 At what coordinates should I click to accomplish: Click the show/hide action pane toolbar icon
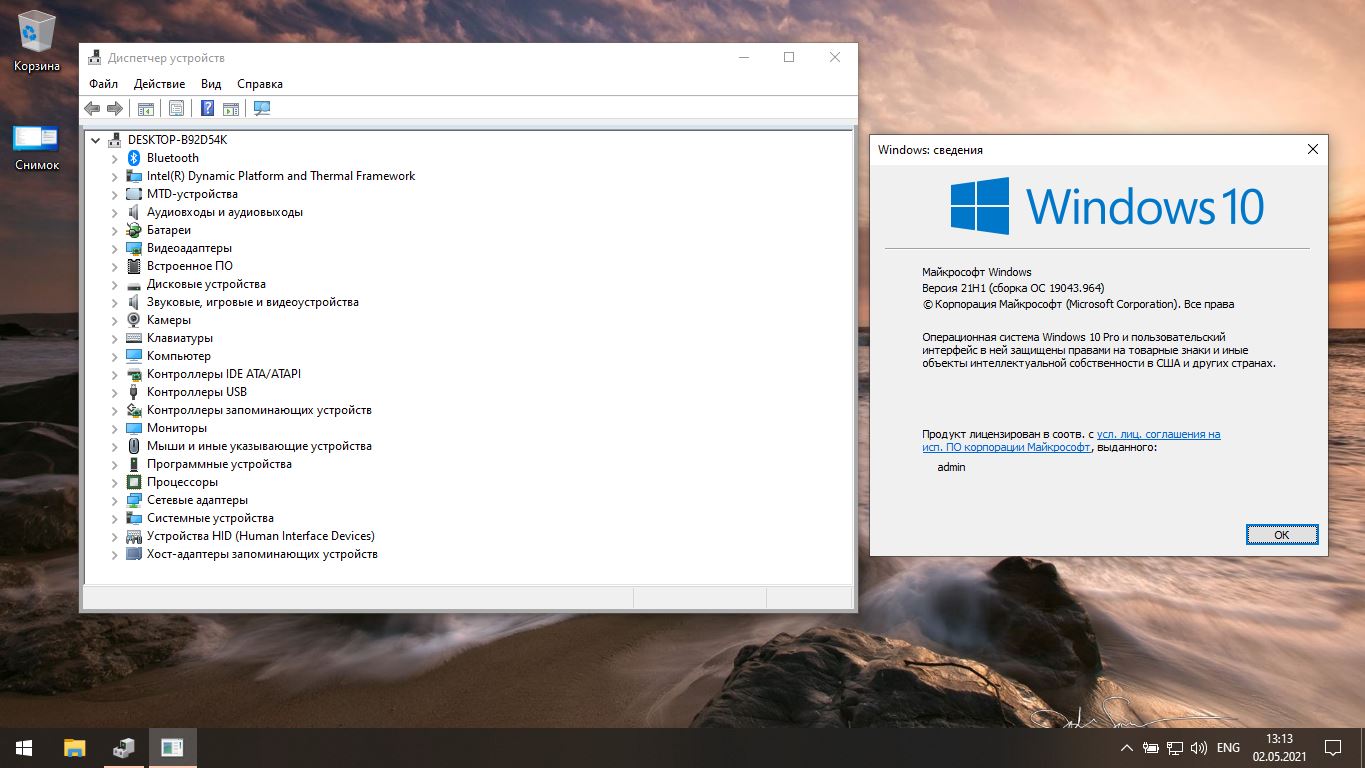pos(231,108)
